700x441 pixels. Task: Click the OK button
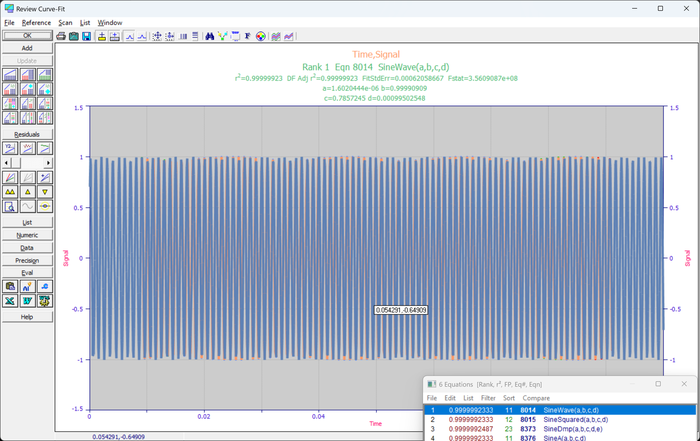27,36
